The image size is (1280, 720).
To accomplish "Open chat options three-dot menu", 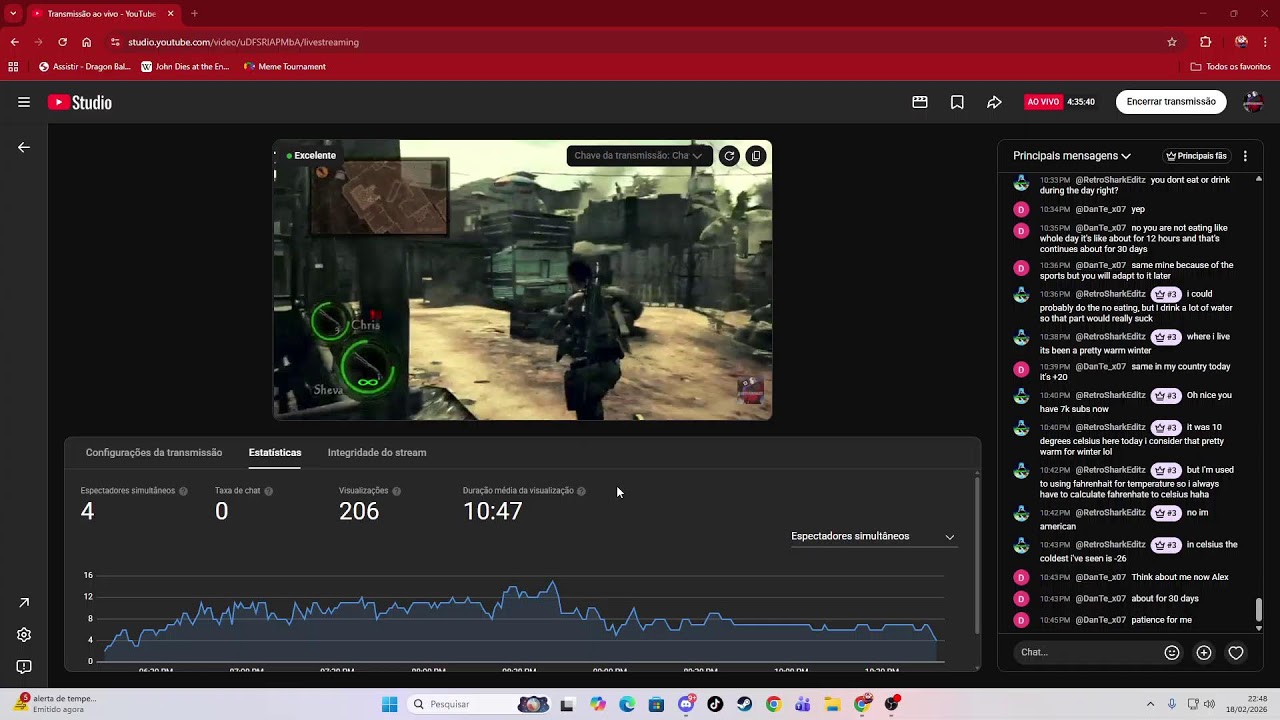I will (x=1245, y=156).
